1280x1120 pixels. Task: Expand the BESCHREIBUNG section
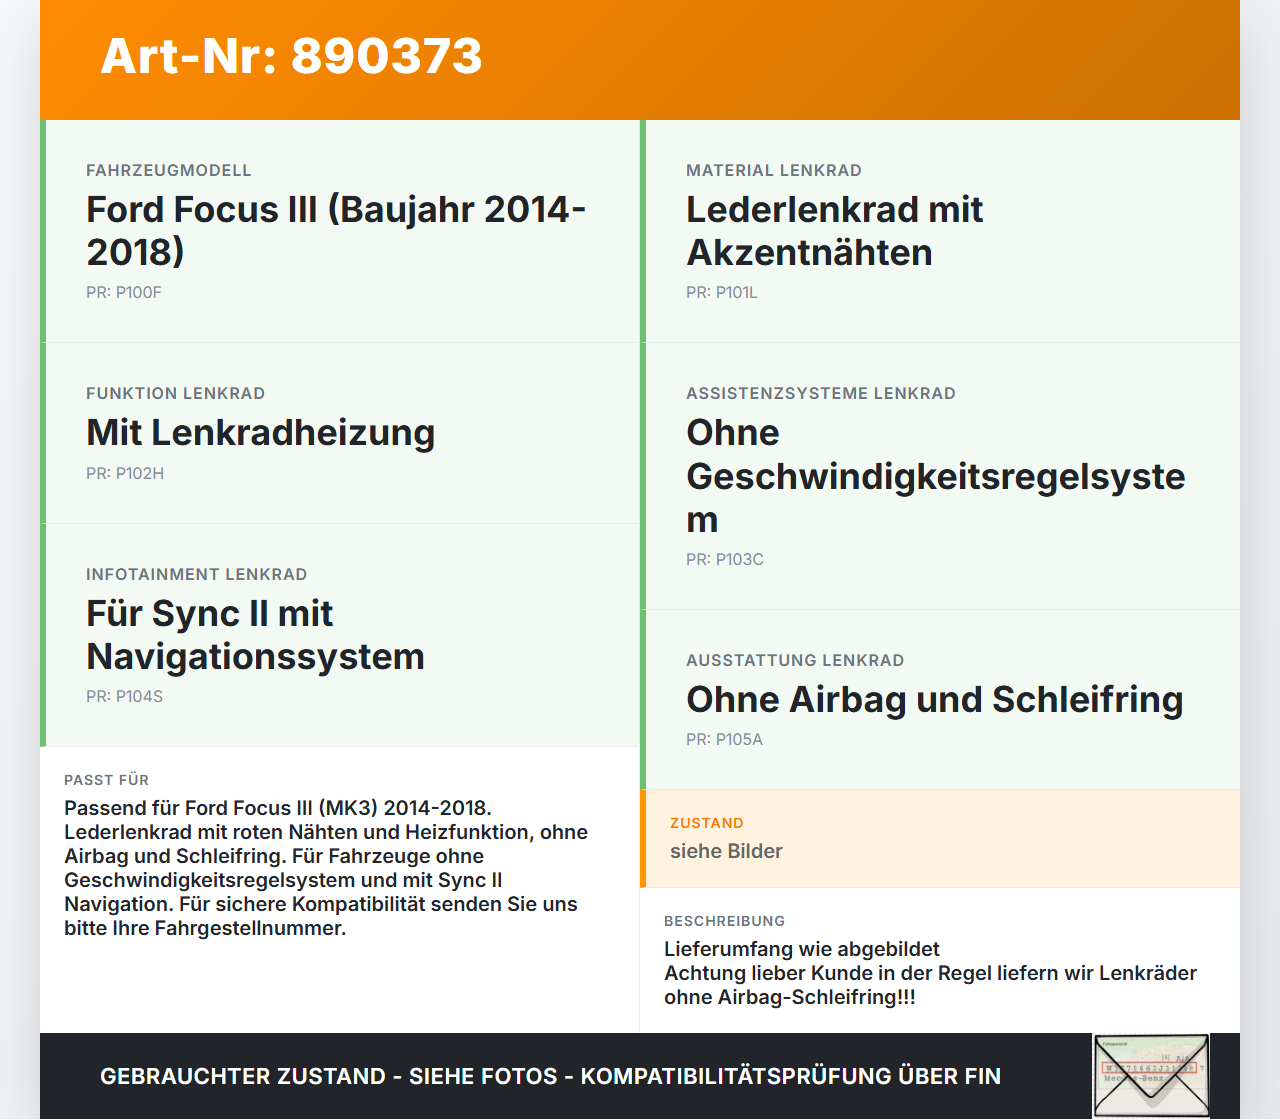[724, 921]
